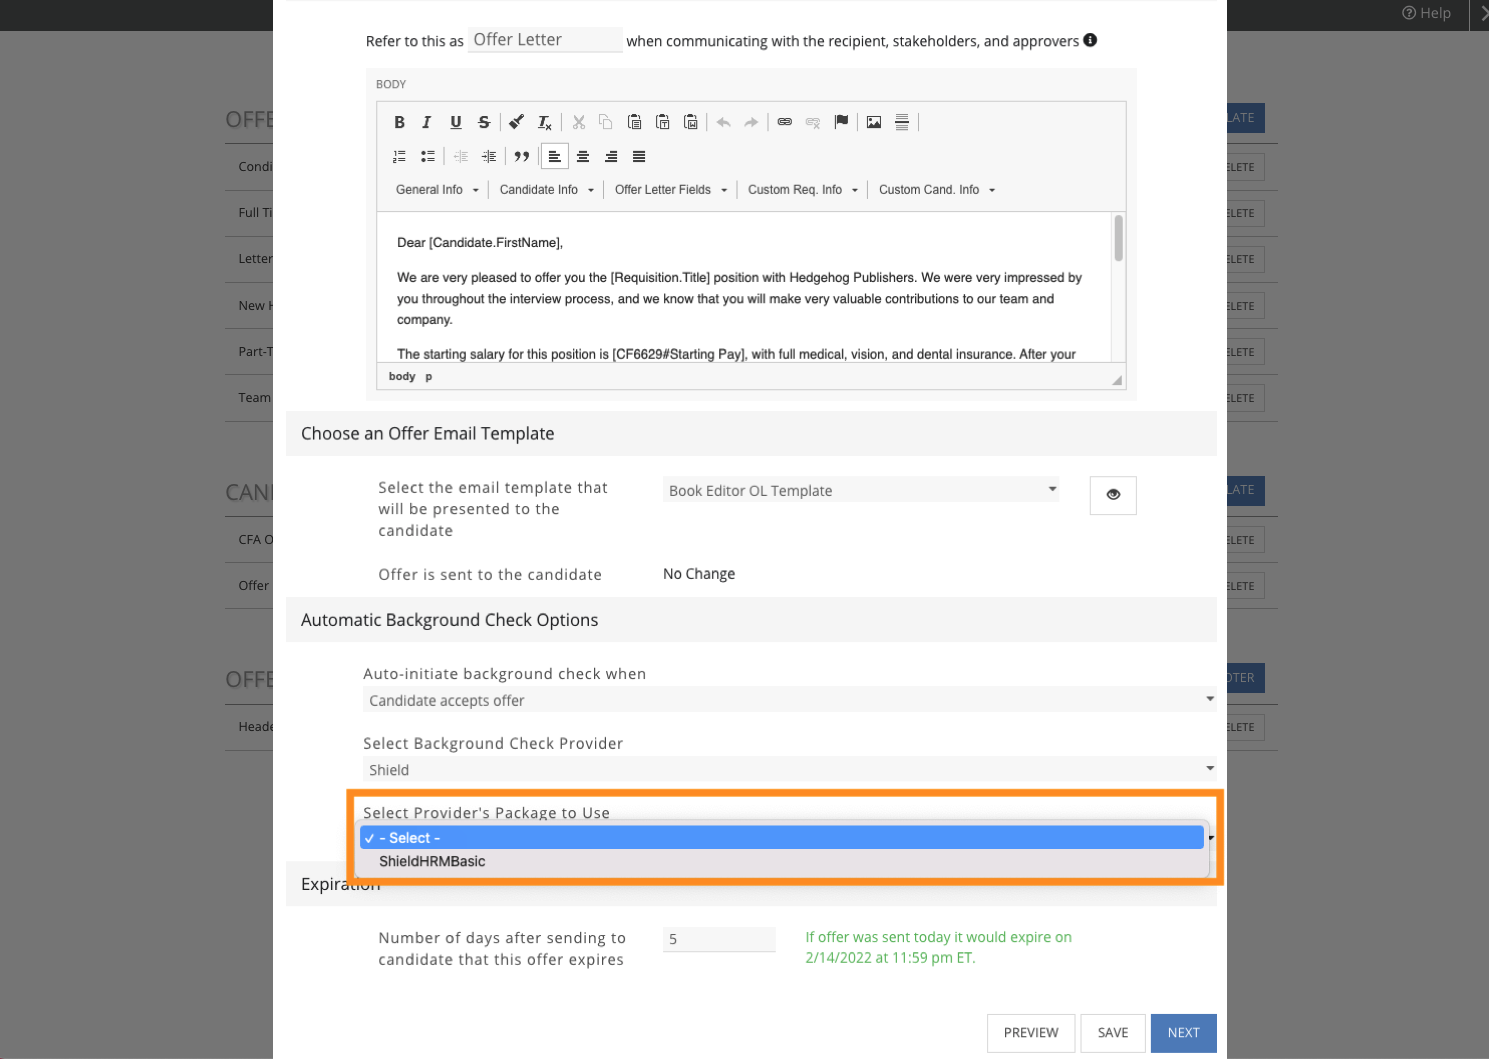Toggle bold formatting in the editor

399,122
